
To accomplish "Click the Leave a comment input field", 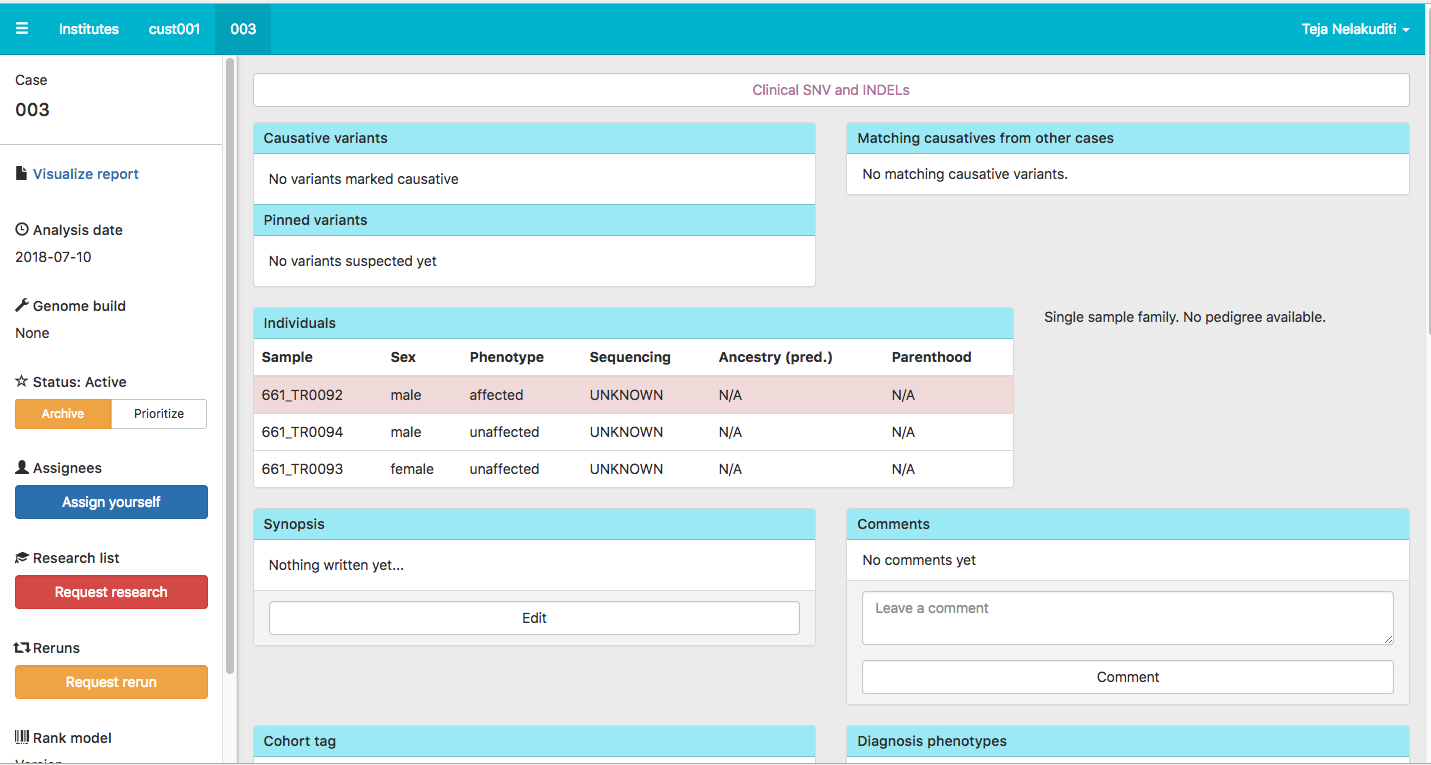I will [x=1127, y=617].
